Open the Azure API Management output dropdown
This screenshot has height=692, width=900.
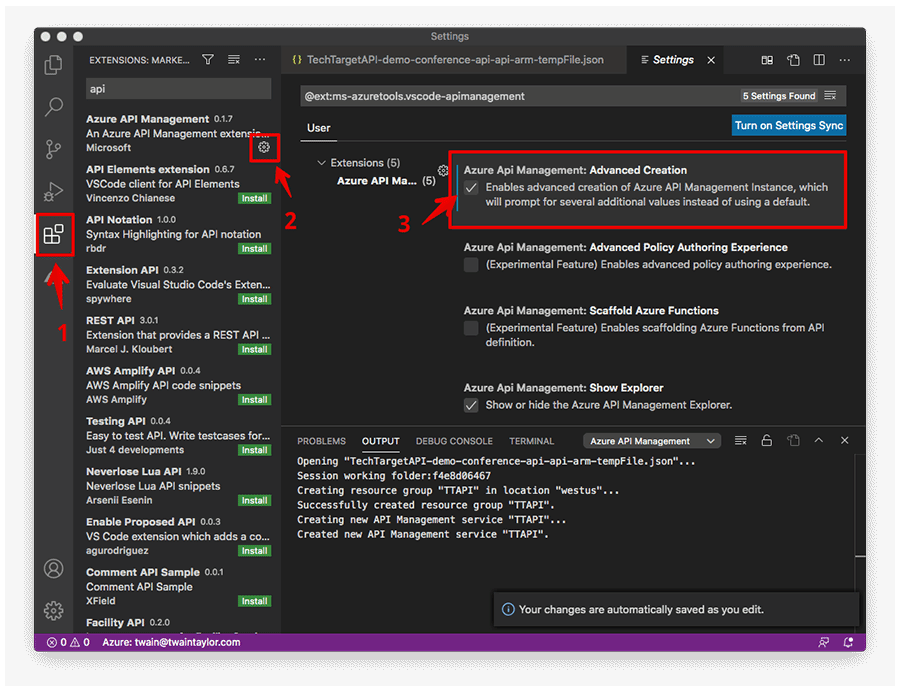pyautogui.click(x=653, y=441)
